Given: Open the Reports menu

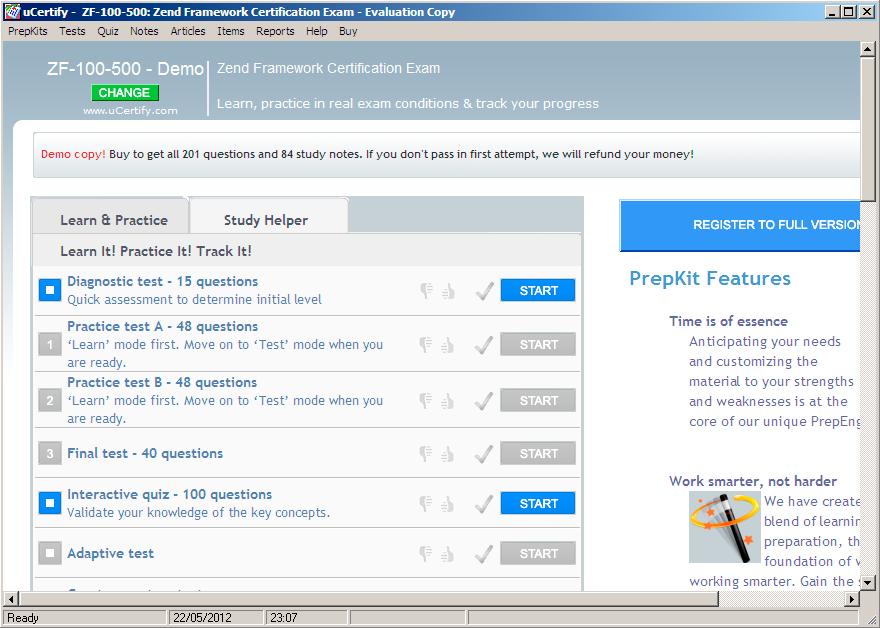Looking at the screenshot, I should click(275, 31).
